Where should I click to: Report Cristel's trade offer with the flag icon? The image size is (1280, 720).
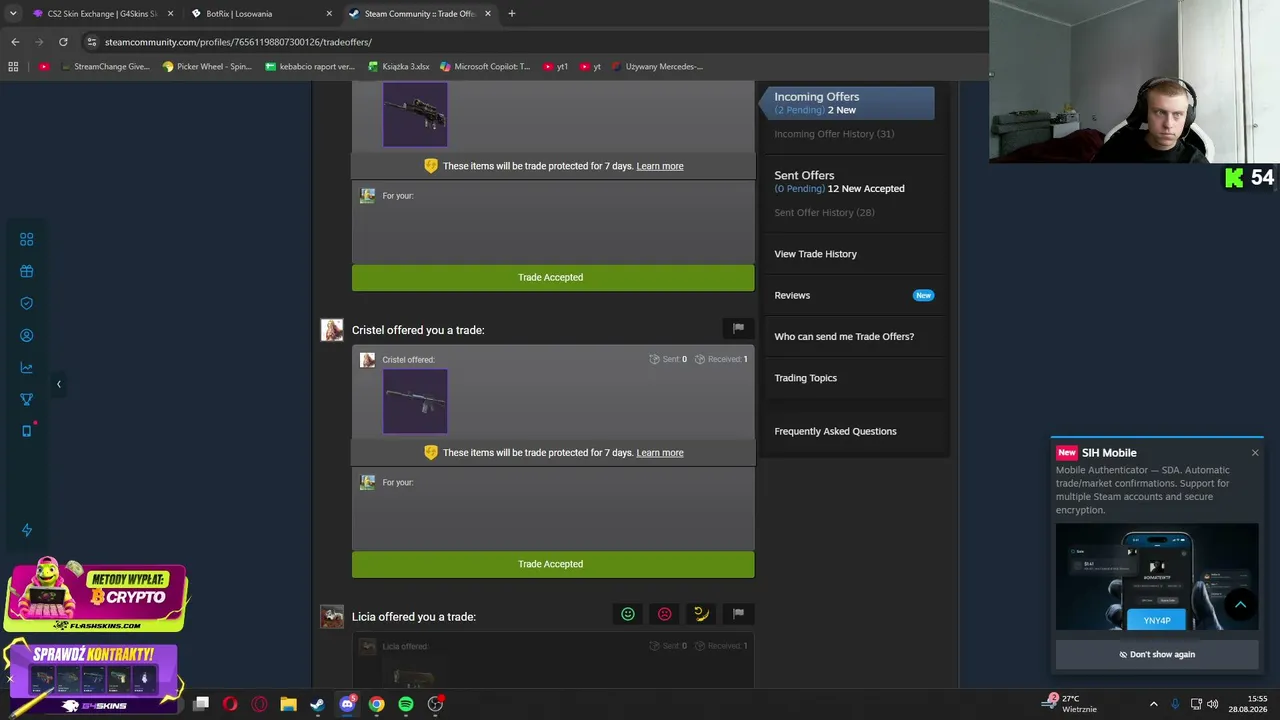click(738, 328)
